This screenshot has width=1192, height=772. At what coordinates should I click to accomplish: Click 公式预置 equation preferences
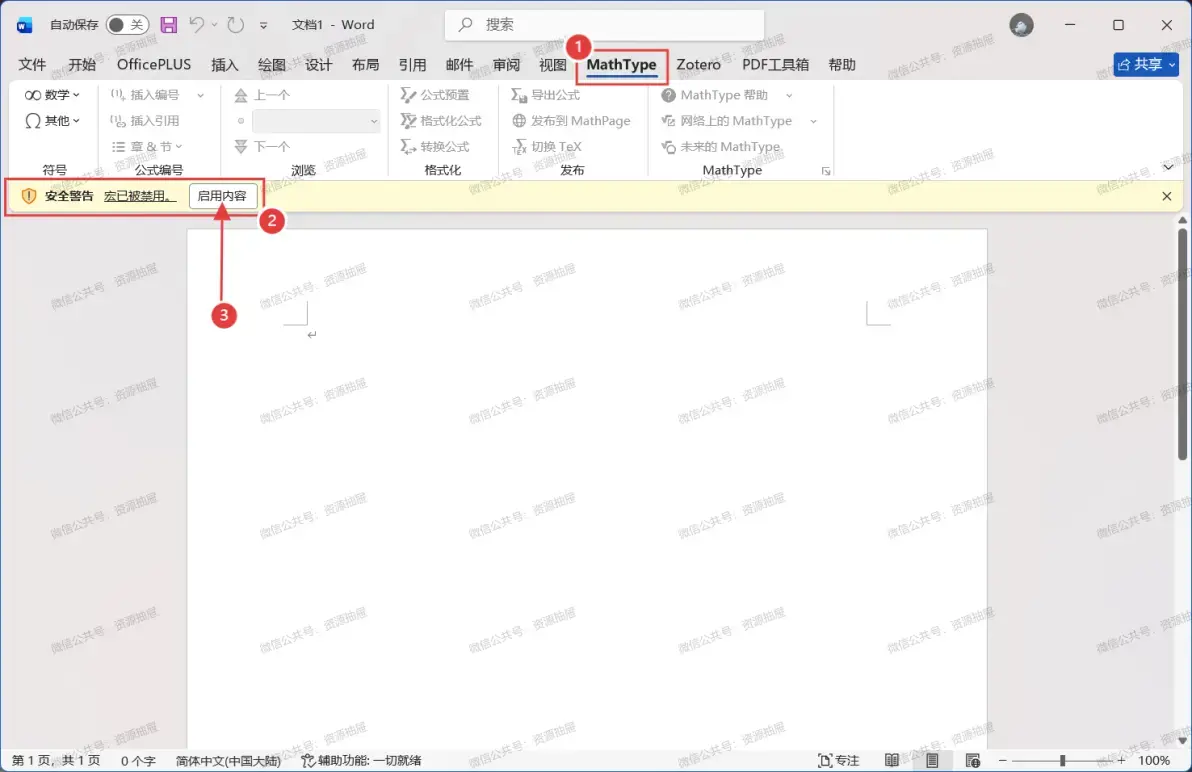click(x=436, y=95)
